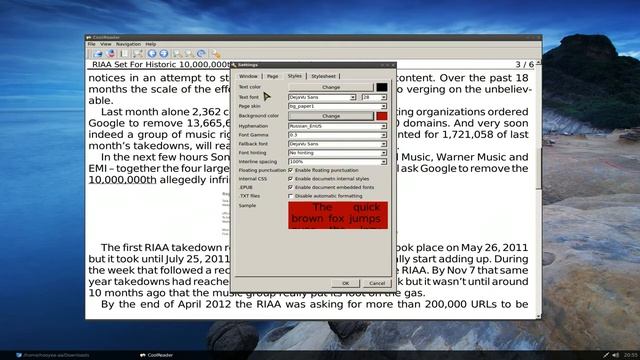Switch to the Page tab in Settings

[x=272, y=76]
